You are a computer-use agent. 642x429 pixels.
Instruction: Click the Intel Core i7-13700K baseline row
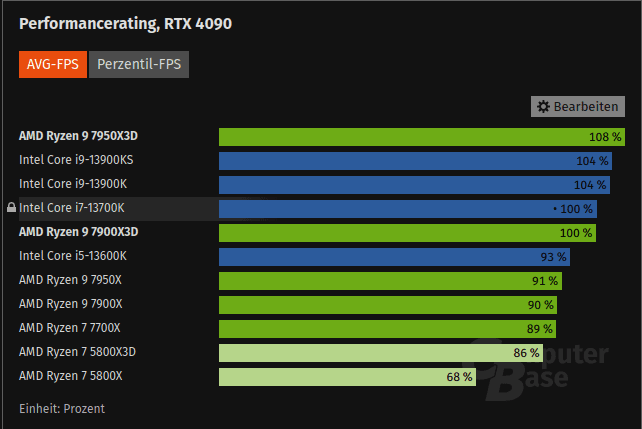pyautogui.click(x=300, y=208)
